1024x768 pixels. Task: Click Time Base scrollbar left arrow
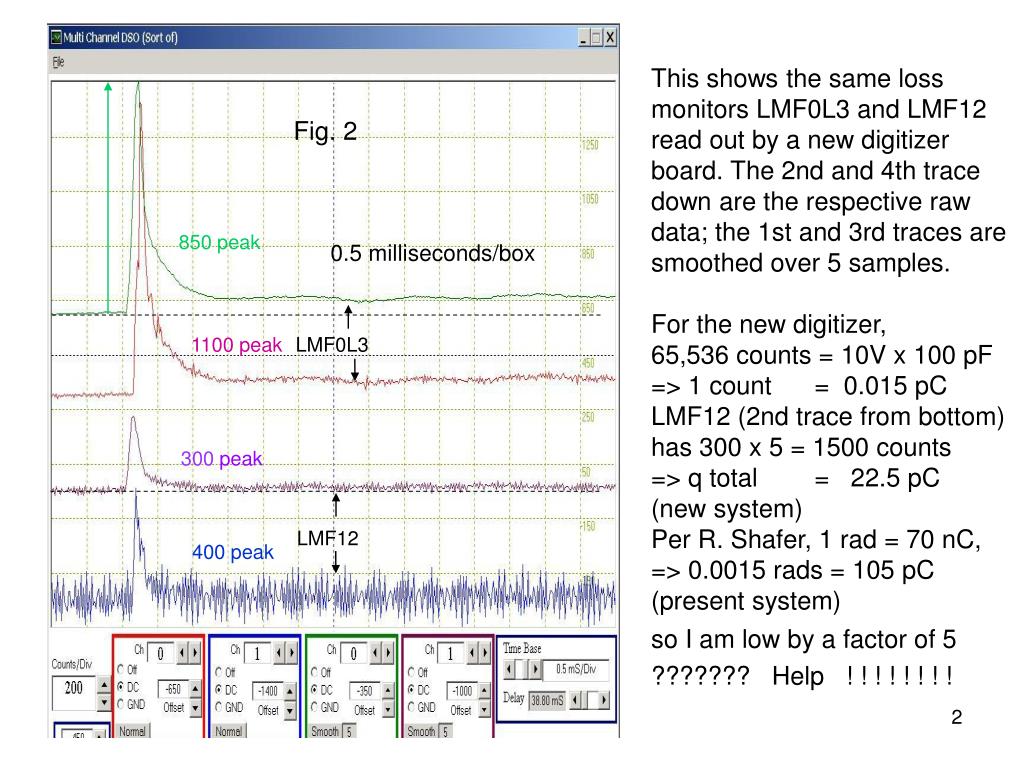(x=509, y=669)
